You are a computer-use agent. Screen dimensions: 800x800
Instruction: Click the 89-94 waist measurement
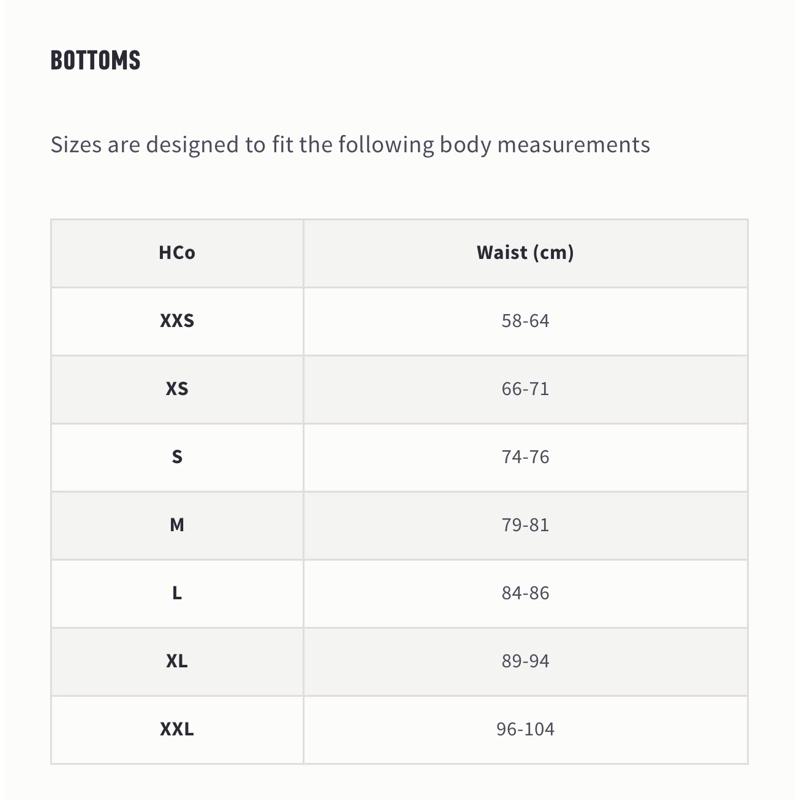click(525, 661)
